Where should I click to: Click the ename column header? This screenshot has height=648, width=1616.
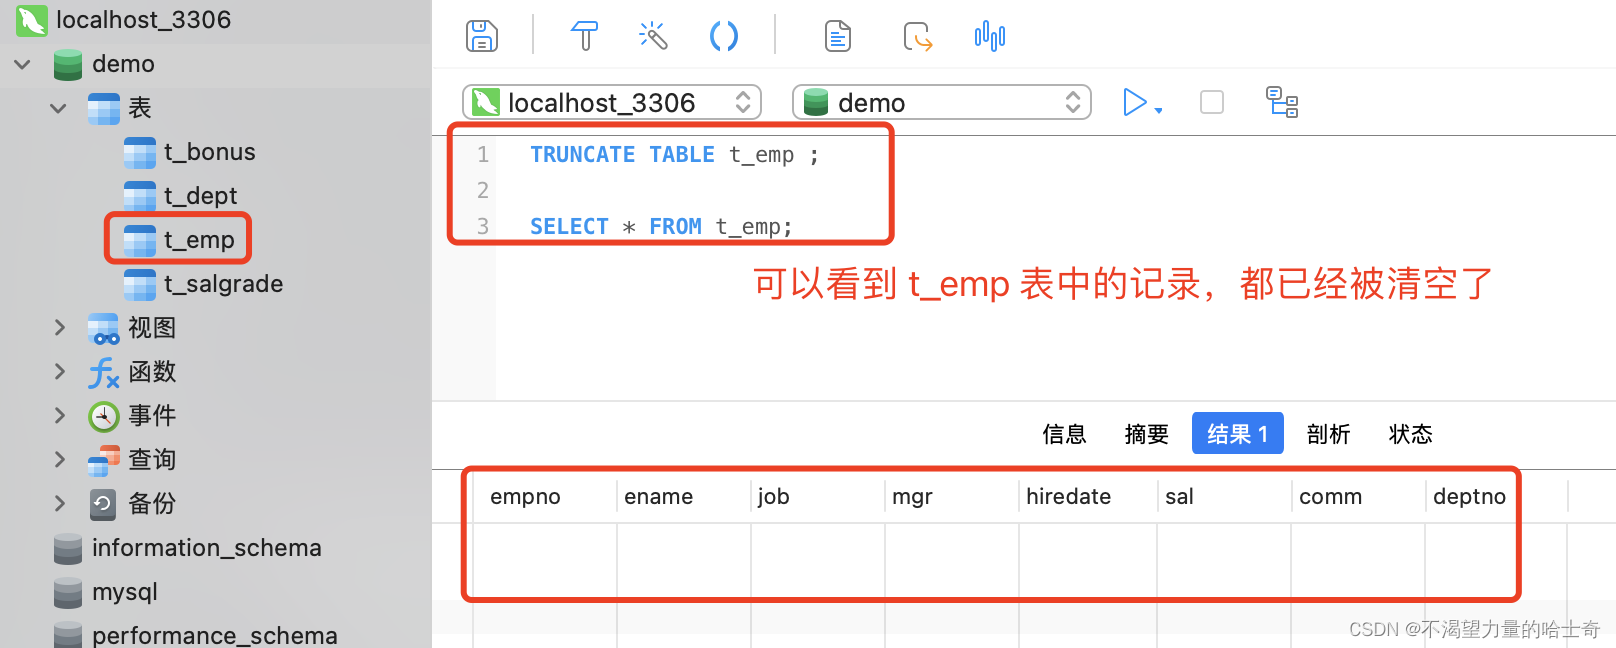pos(684,496)
